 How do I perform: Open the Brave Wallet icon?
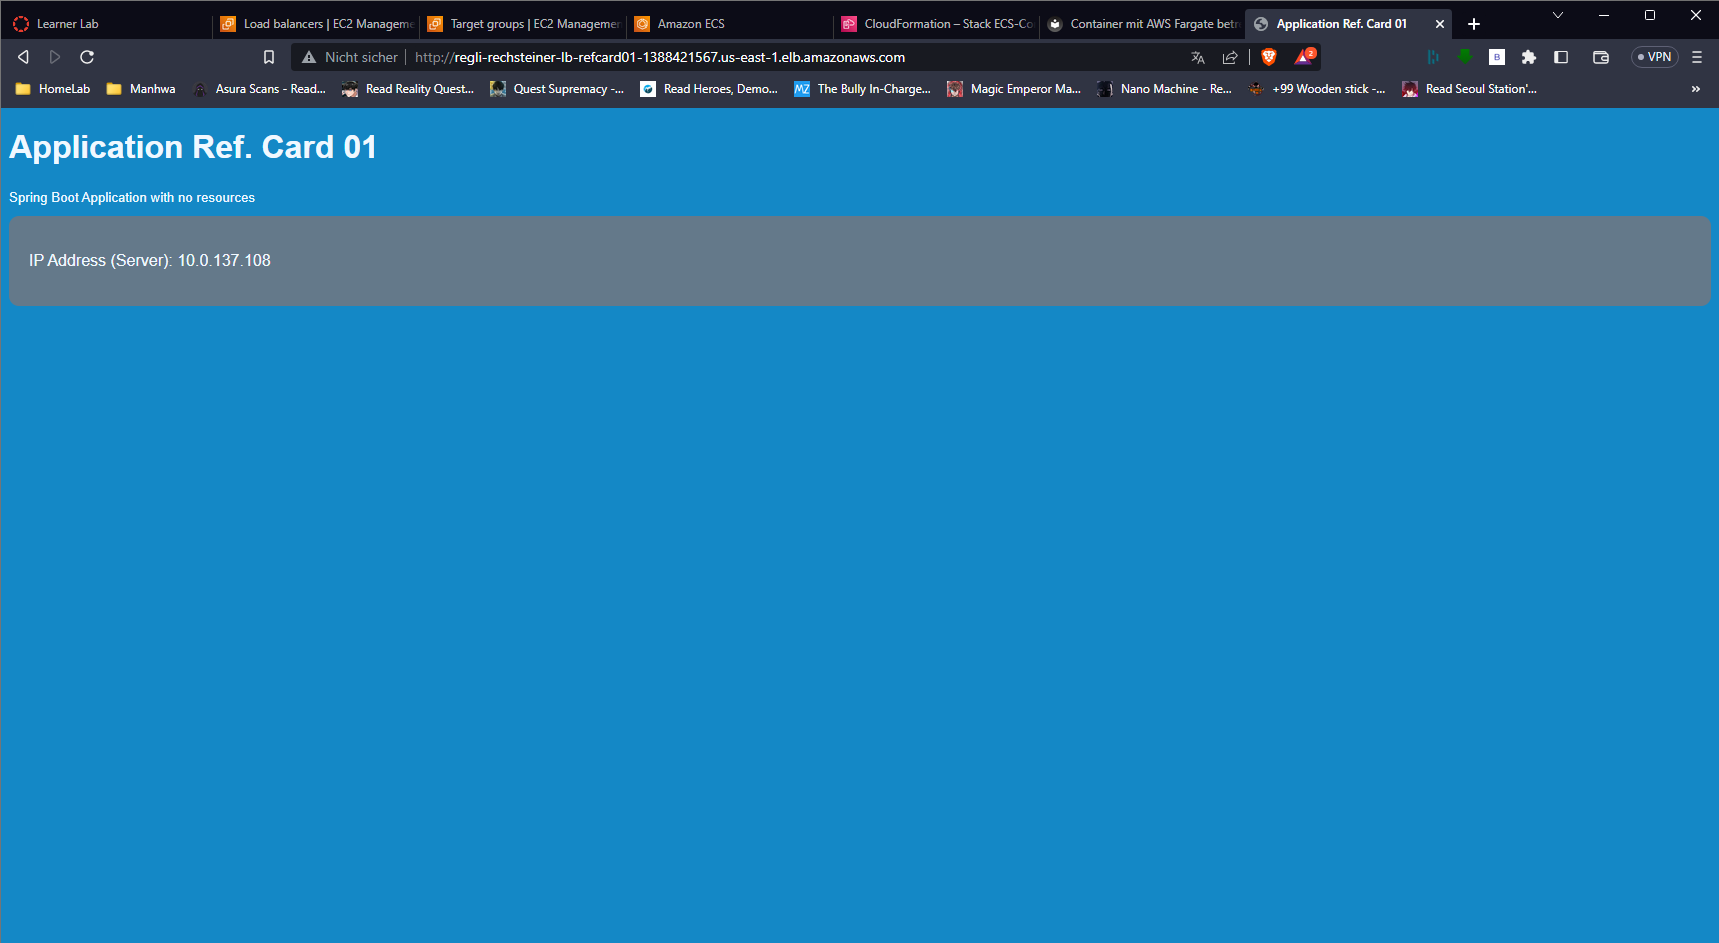[1601, 57]
